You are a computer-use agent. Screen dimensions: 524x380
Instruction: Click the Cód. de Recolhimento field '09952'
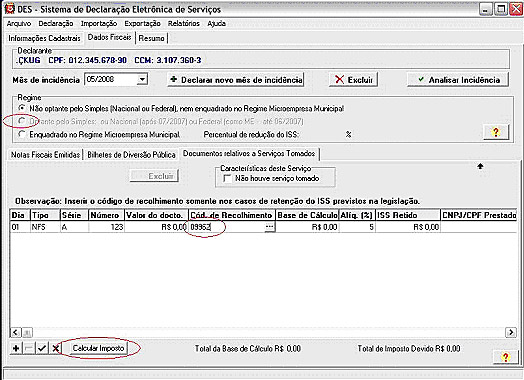[226, 227]
